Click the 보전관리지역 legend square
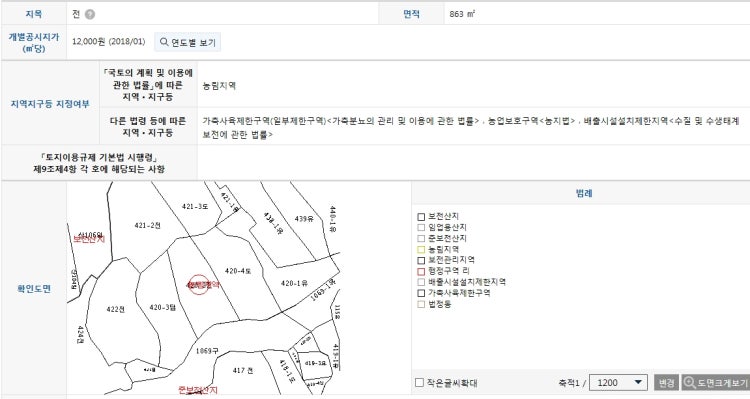This screenshot has height=399, width=750. [421, 261]
